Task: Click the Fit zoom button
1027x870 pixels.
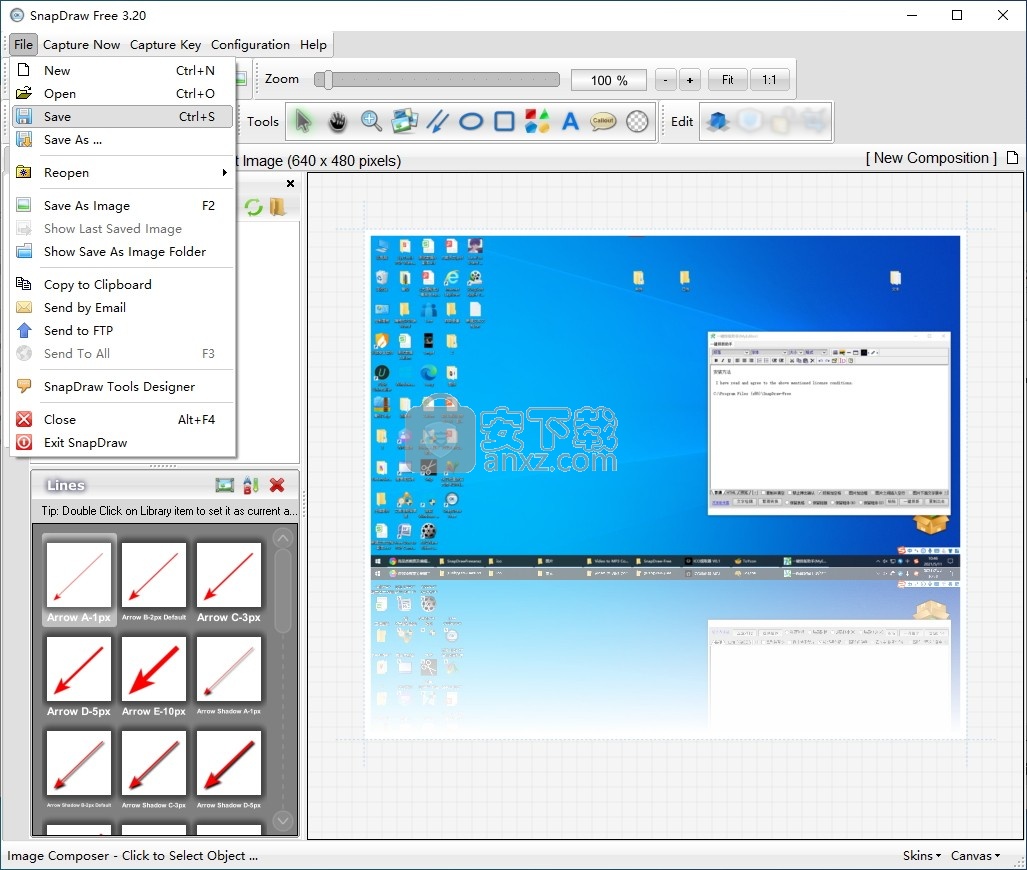Action: point(728,80)
